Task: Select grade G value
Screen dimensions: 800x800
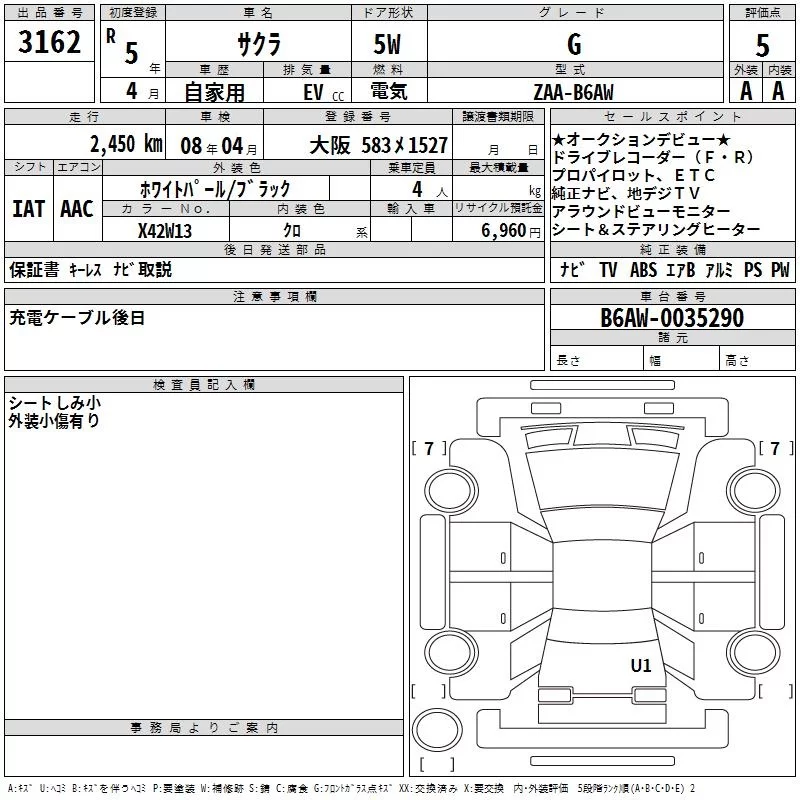Action: [574, 44]
